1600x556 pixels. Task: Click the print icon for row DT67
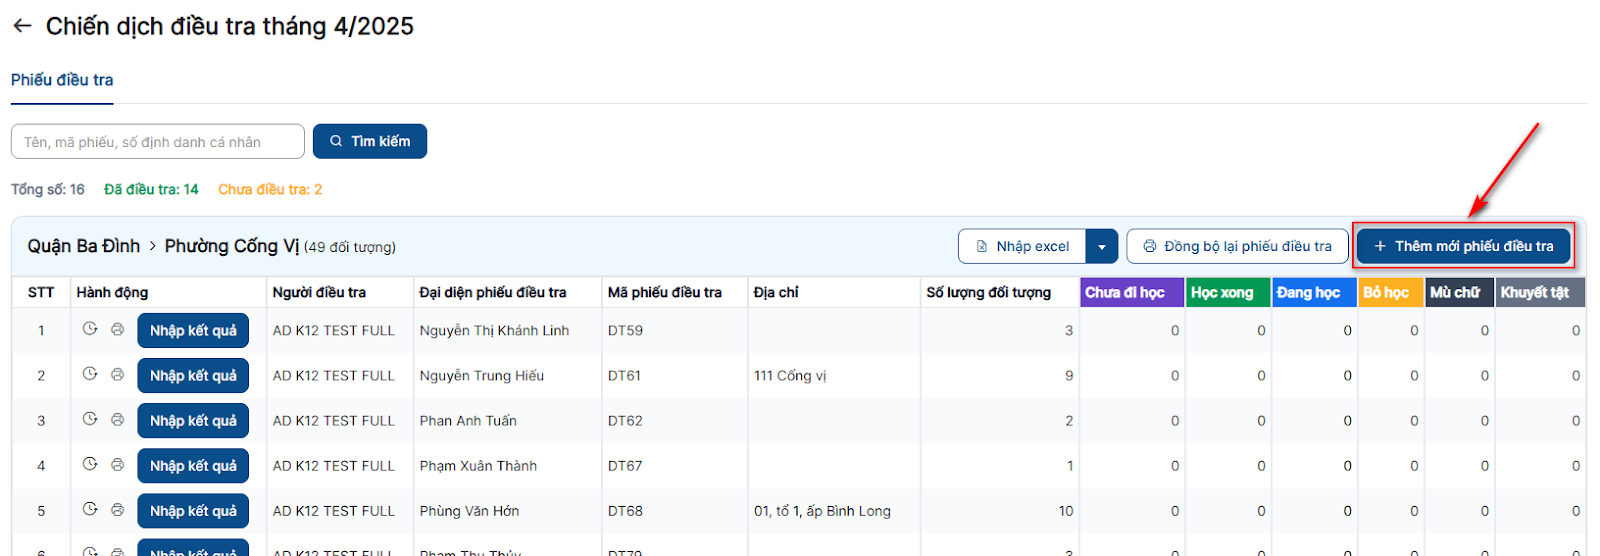click(117, 464)
